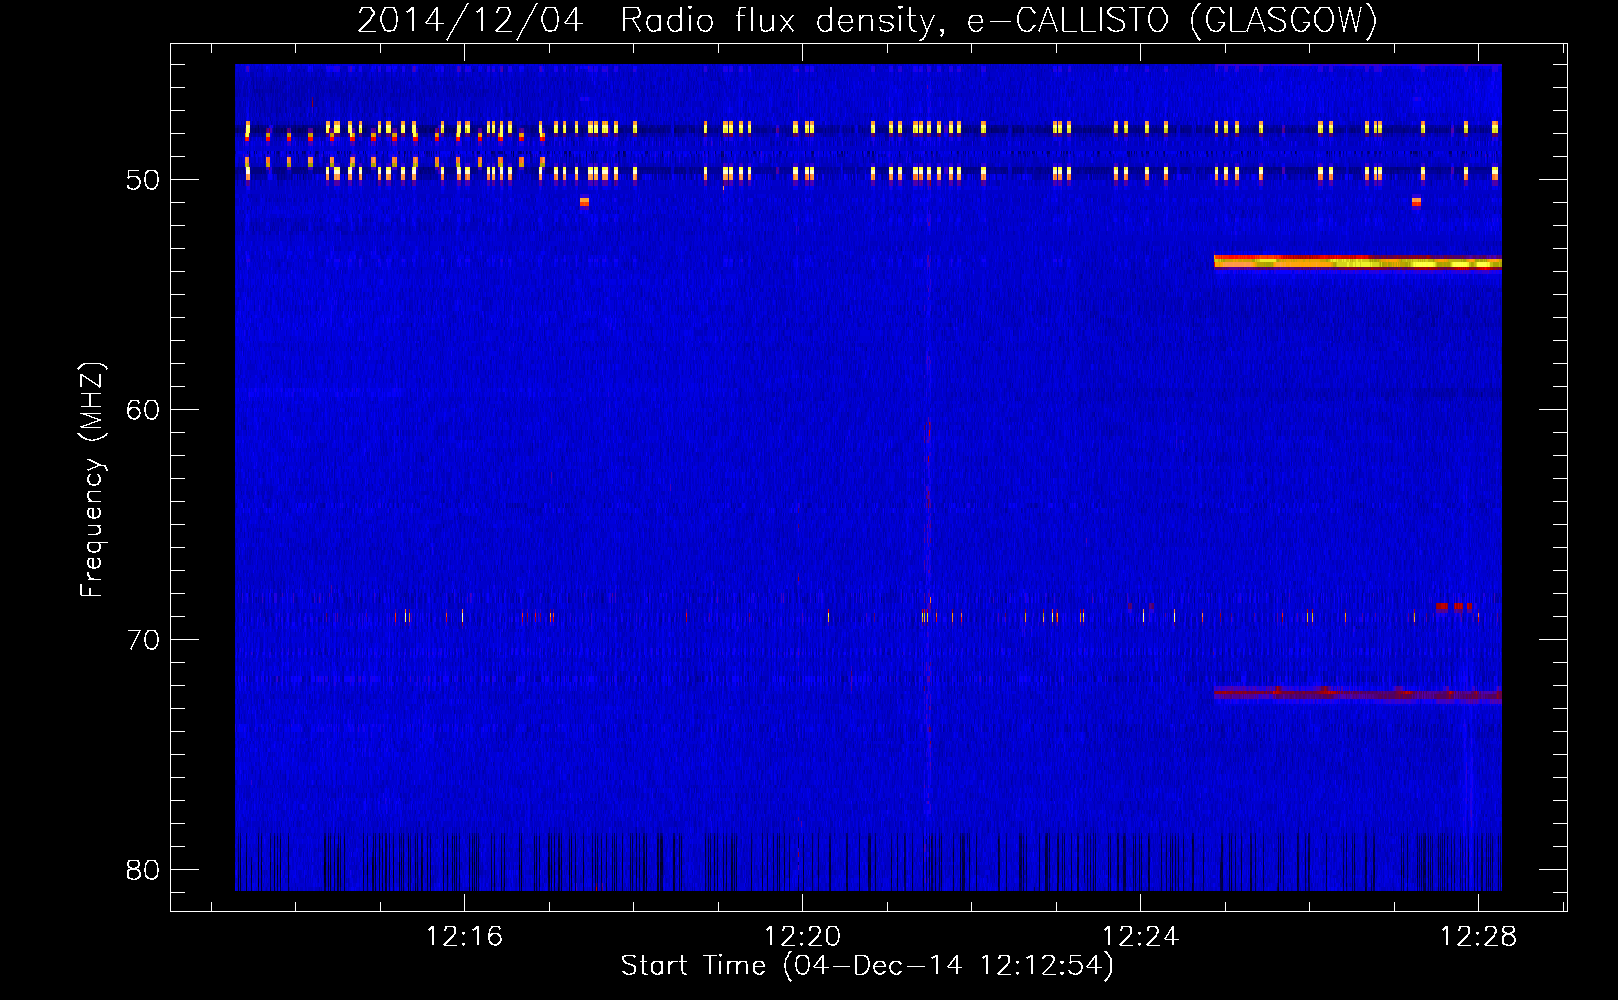Click the 12:28 time tick label
Viewport: 1618px width, 1000px height.
pyautogui.click(x=1478, y=937)
